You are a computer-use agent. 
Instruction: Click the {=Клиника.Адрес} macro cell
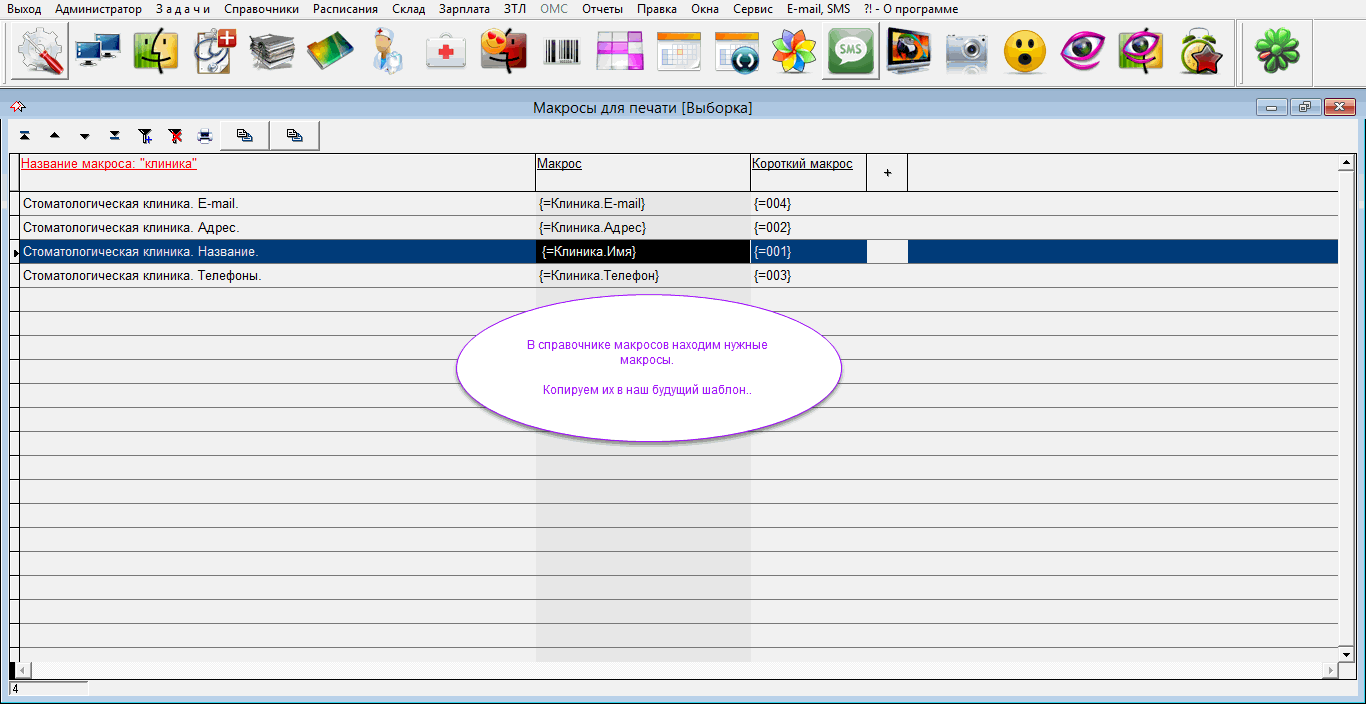(x=592, y=228)
